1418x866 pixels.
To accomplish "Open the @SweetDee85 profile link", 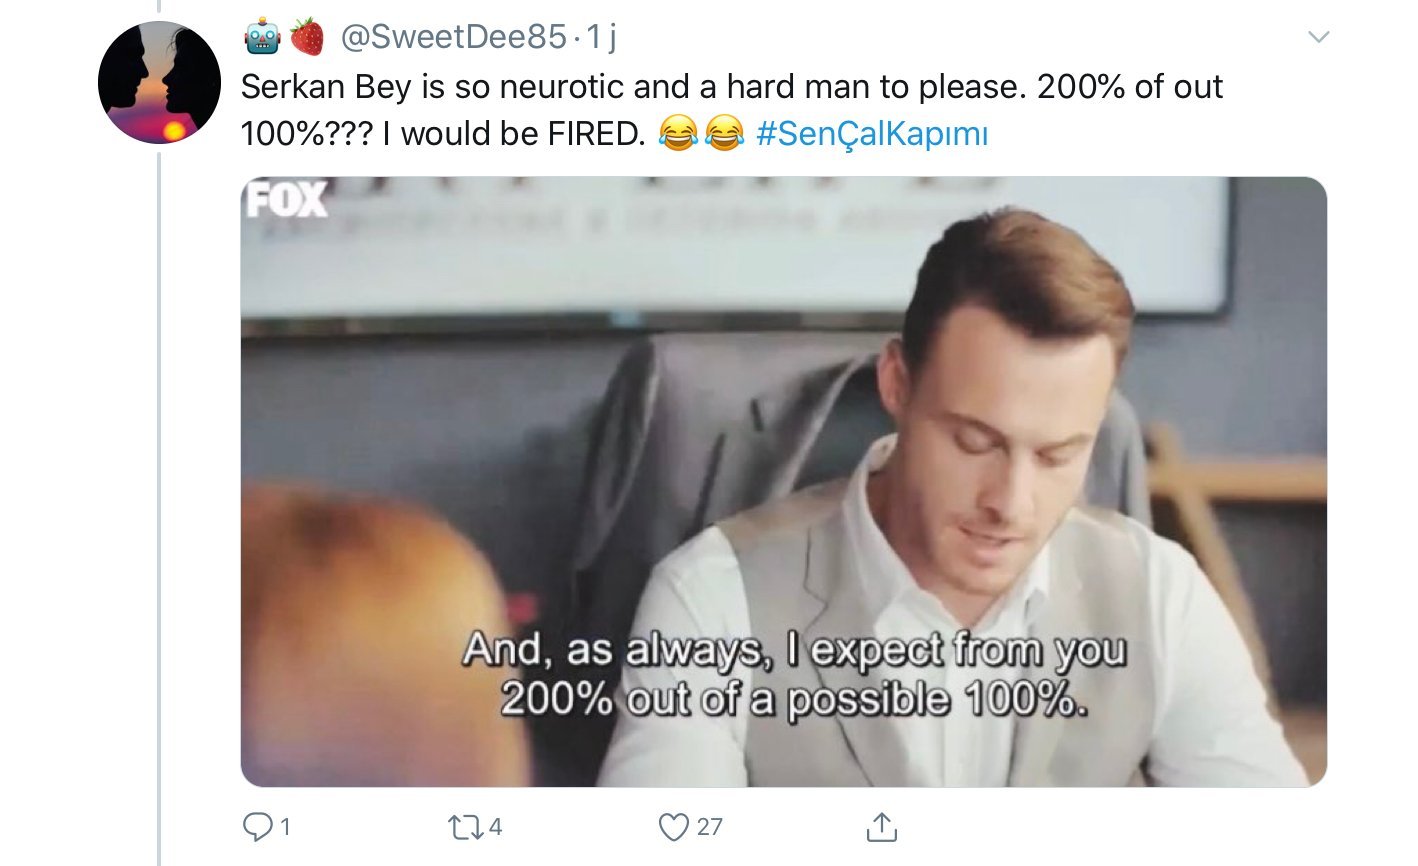I will point(454,38).
